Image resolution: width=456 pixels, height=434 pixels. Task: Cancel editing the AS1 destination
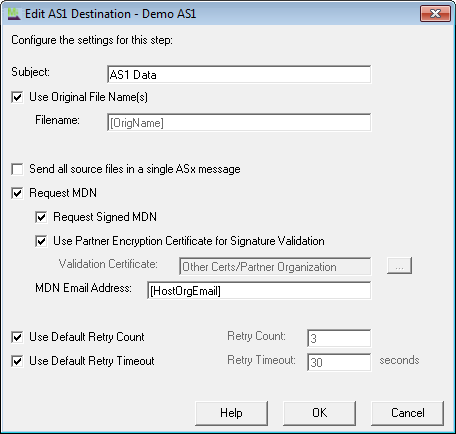click(x=407, y=413)
